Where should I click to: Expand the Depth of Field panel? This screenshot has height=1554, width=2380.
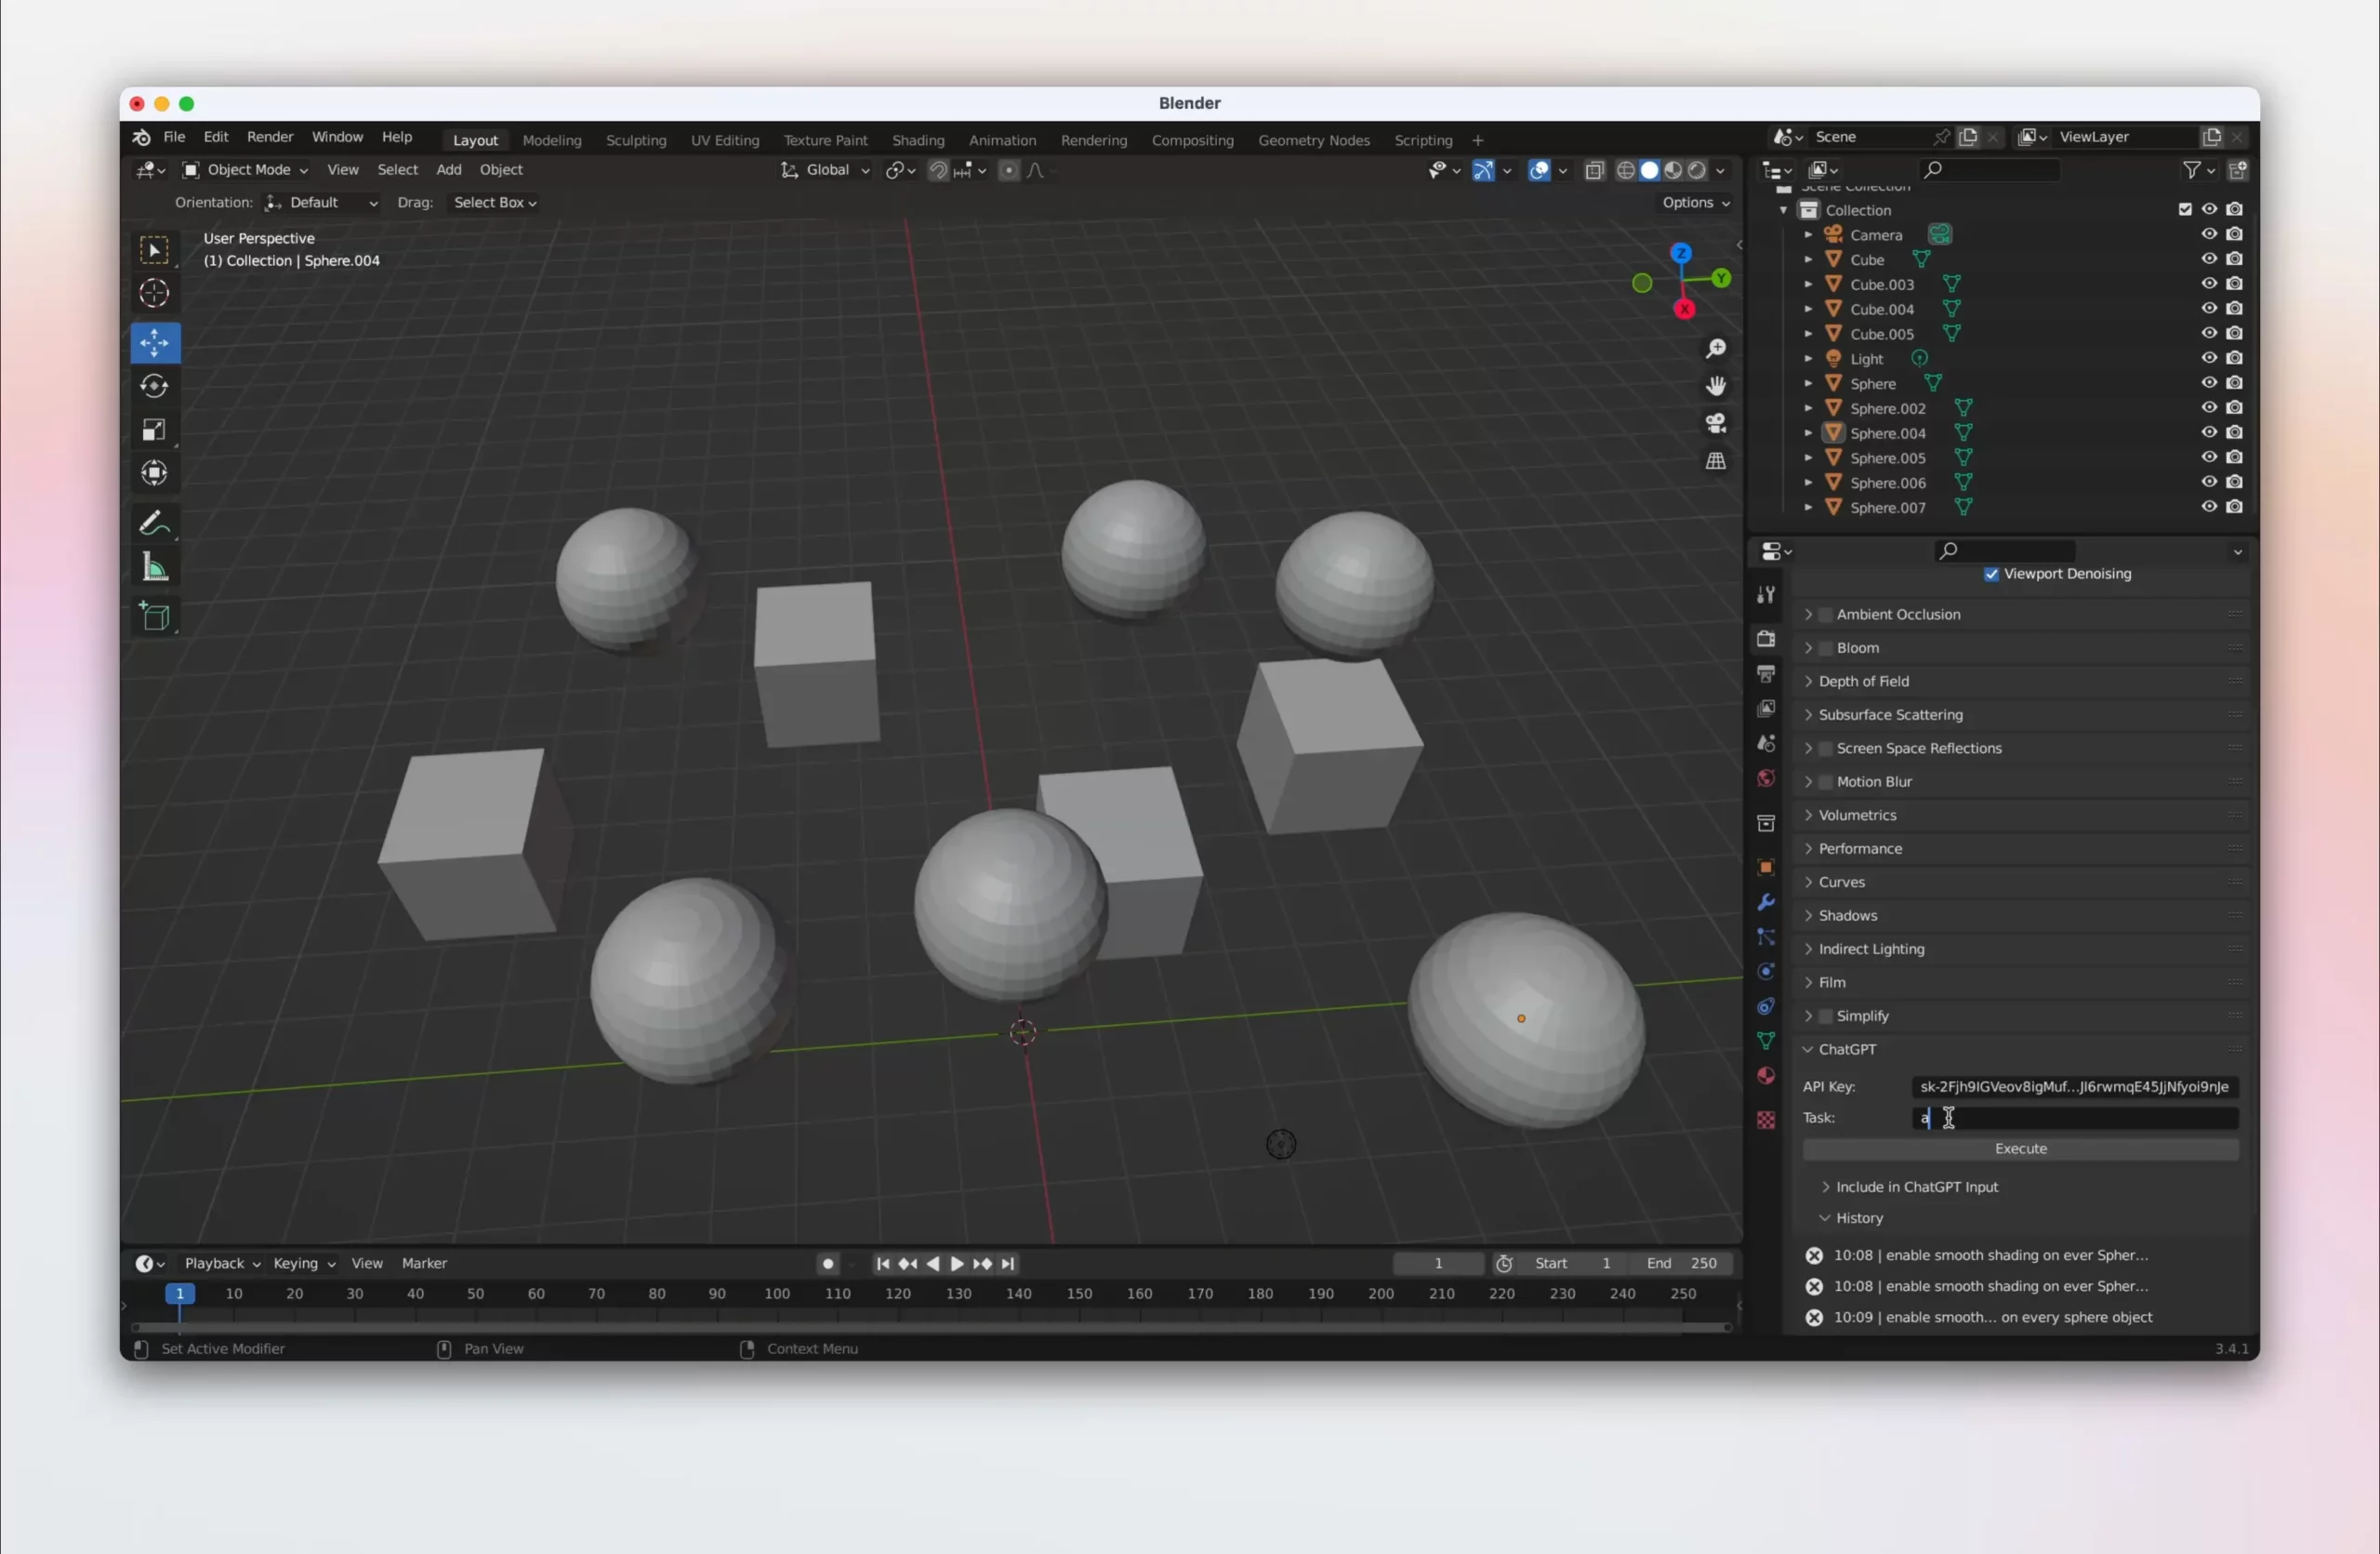(x=1864, y=682)
